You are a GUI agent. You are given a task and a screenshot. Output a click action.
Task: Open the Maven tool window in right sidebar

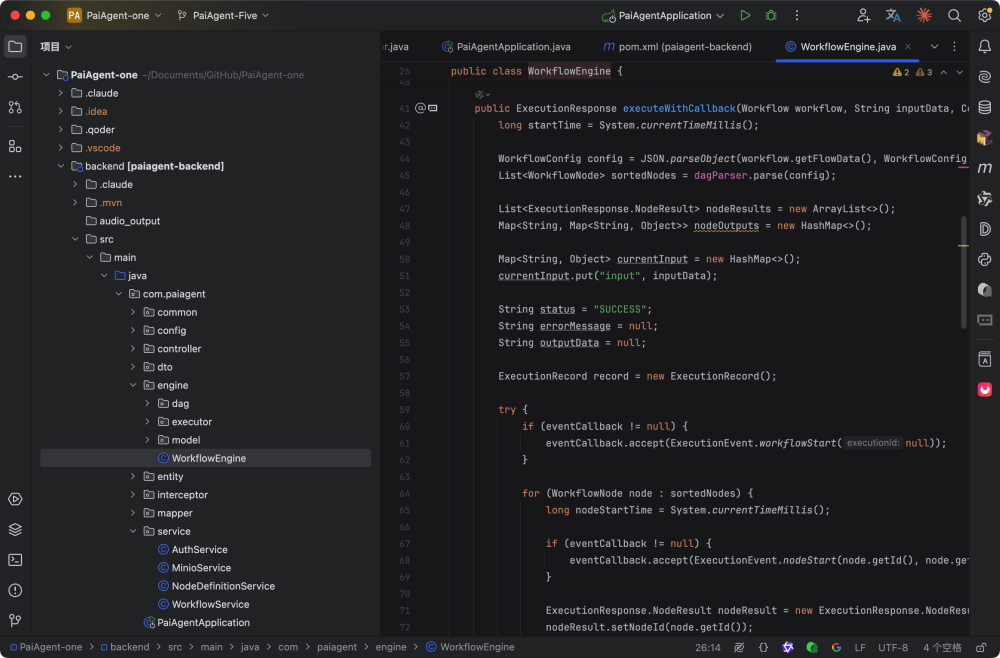(x=985, y=168)
